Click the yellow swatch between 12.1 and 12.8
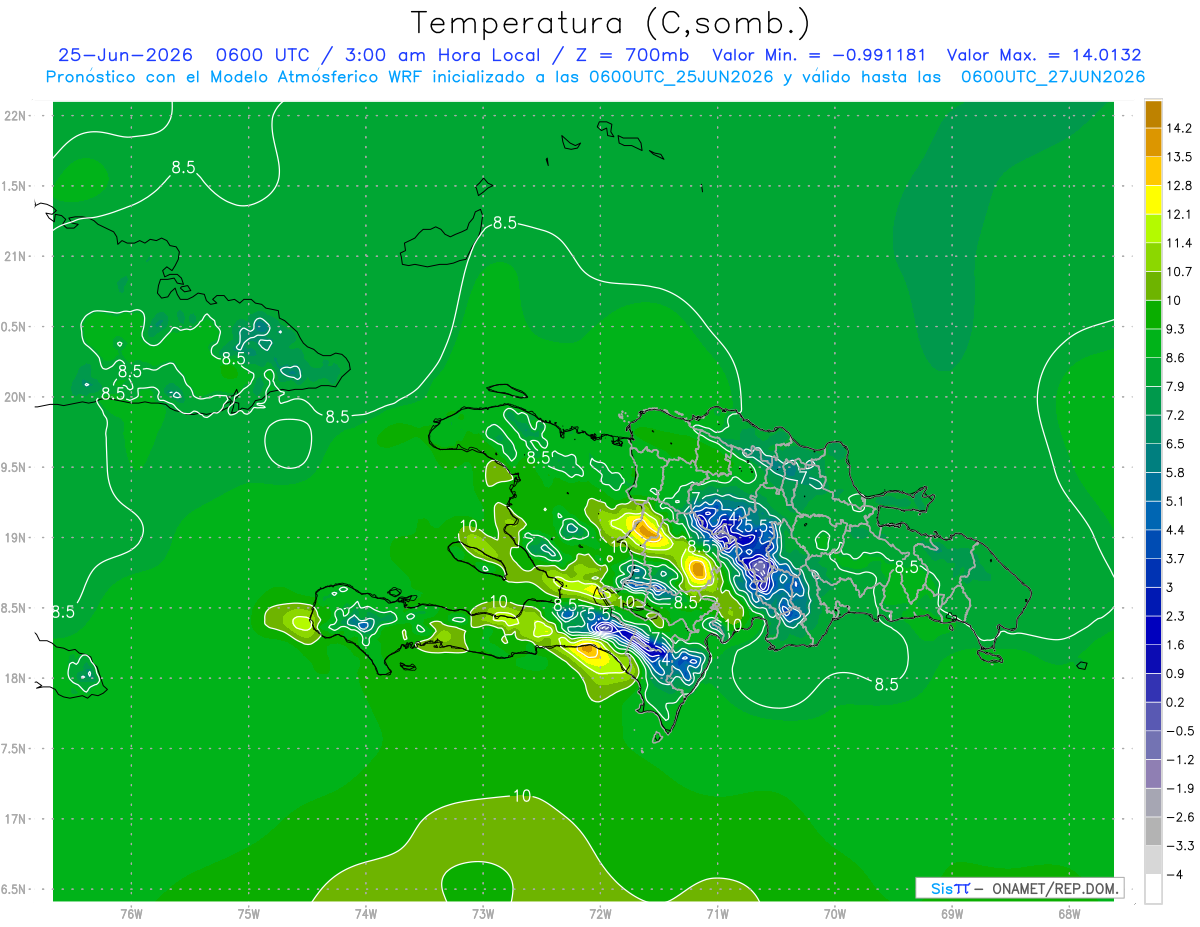The image size is (1200, 927). coord(1153,200)
